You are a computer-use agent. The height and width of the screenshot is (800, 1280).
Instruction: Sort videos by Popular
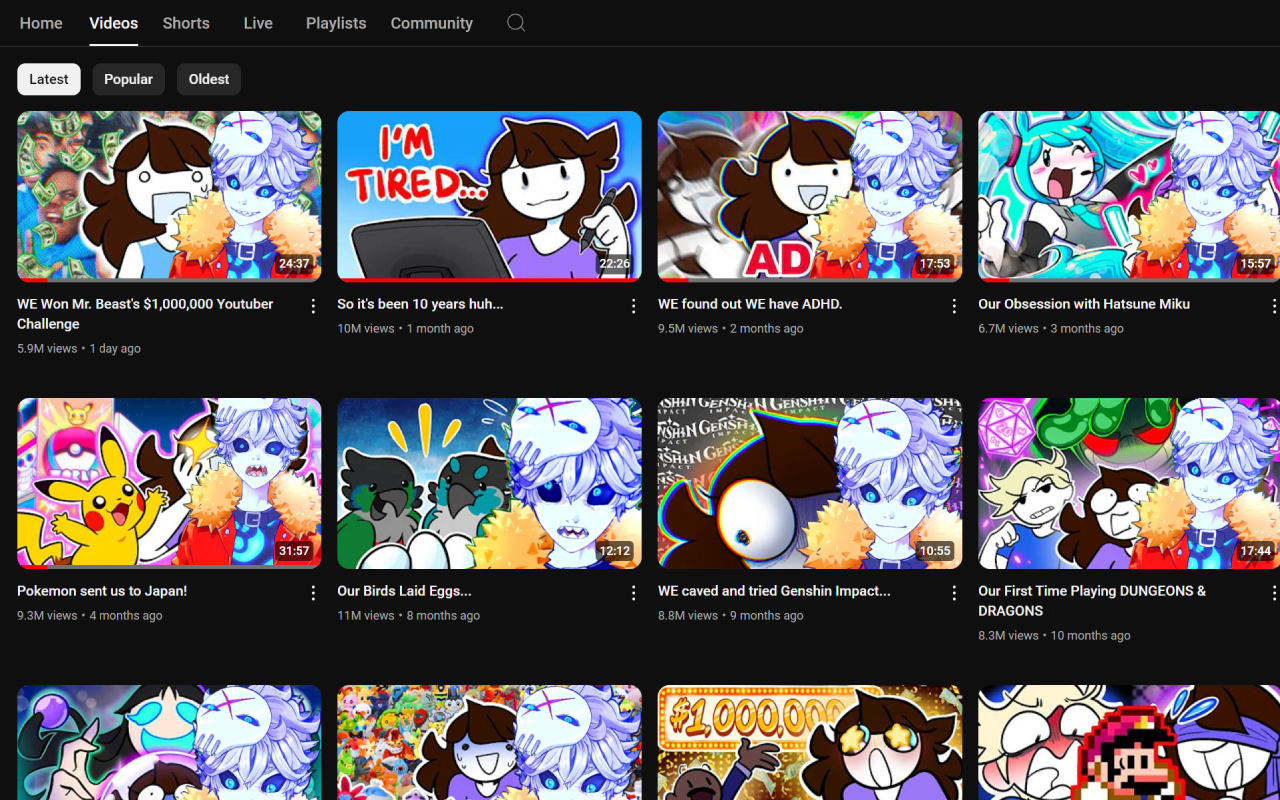(x=128, y=79)
